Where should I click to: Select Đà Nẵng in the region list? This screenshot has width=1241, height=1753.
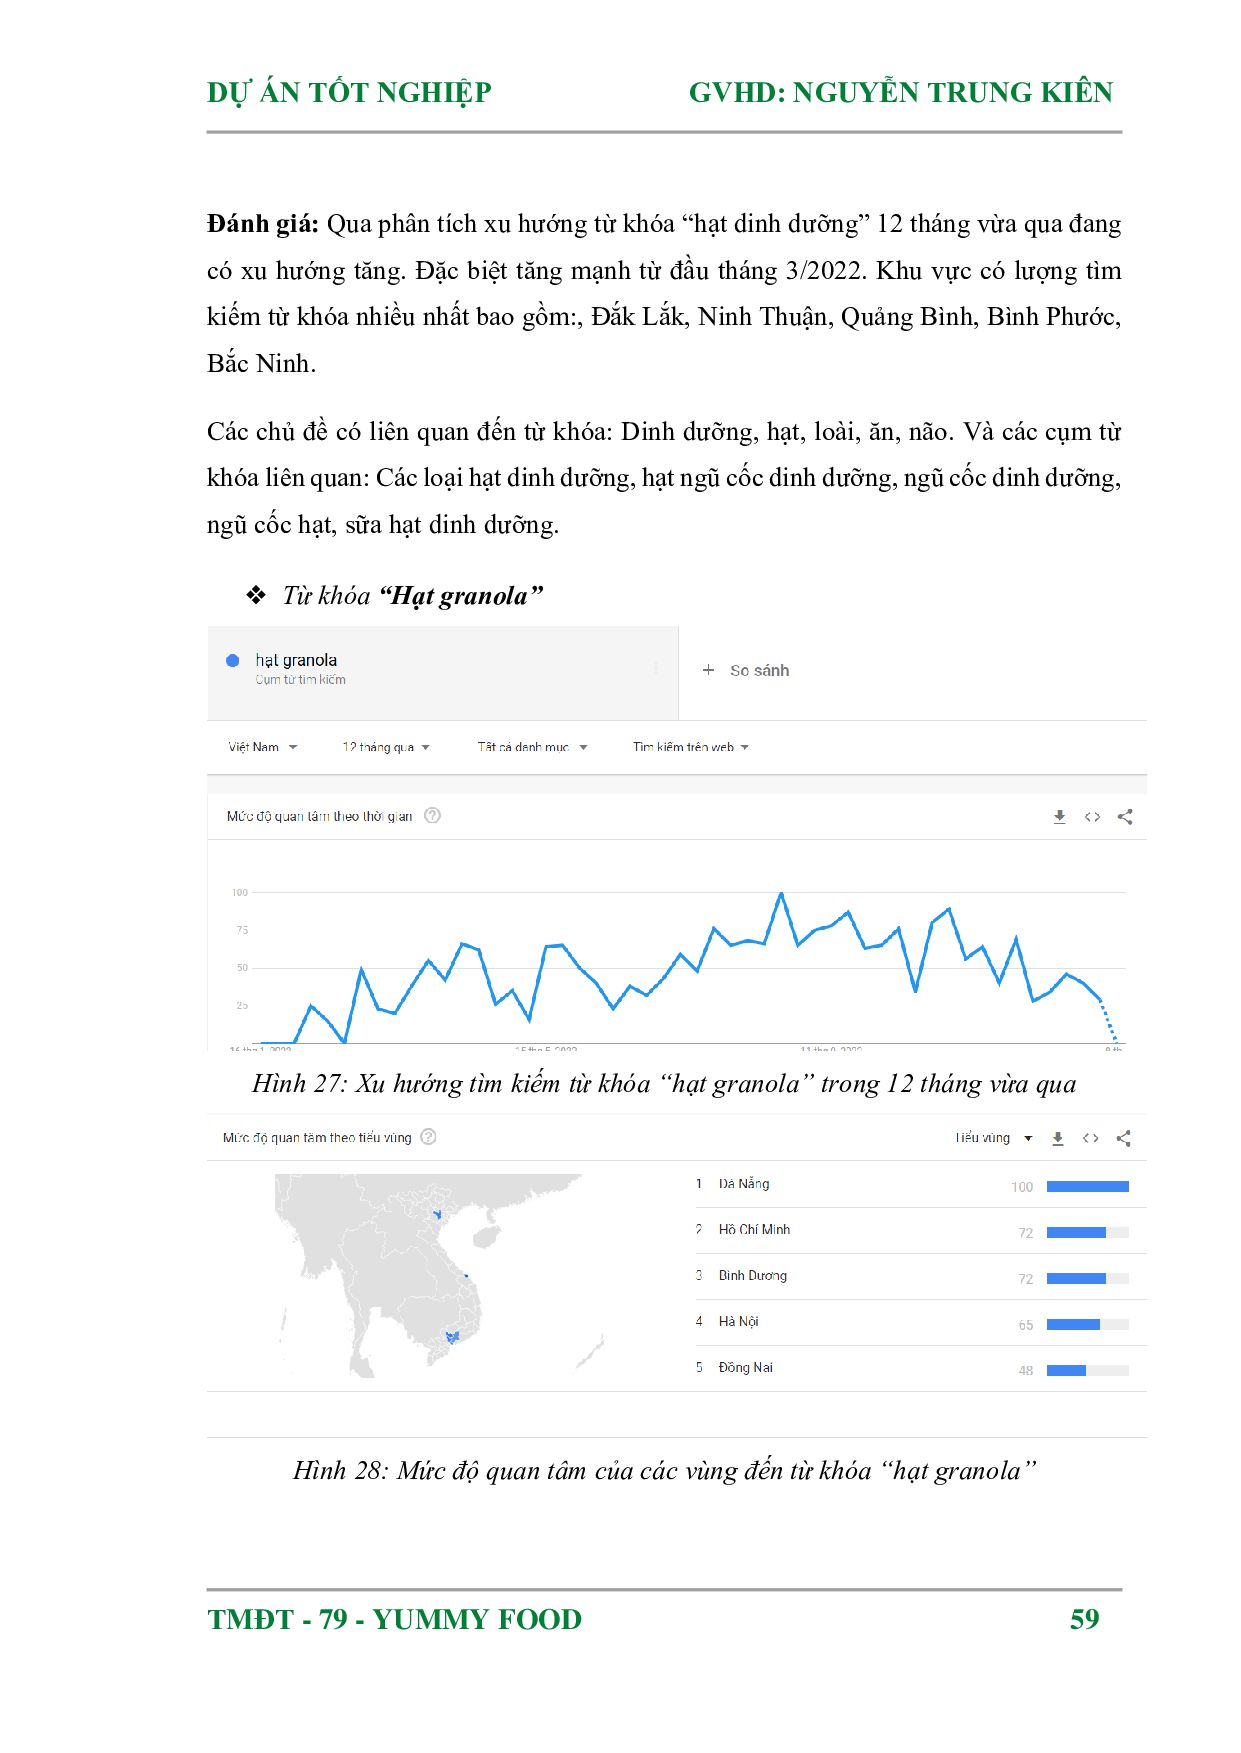(x=912, y=1185)
